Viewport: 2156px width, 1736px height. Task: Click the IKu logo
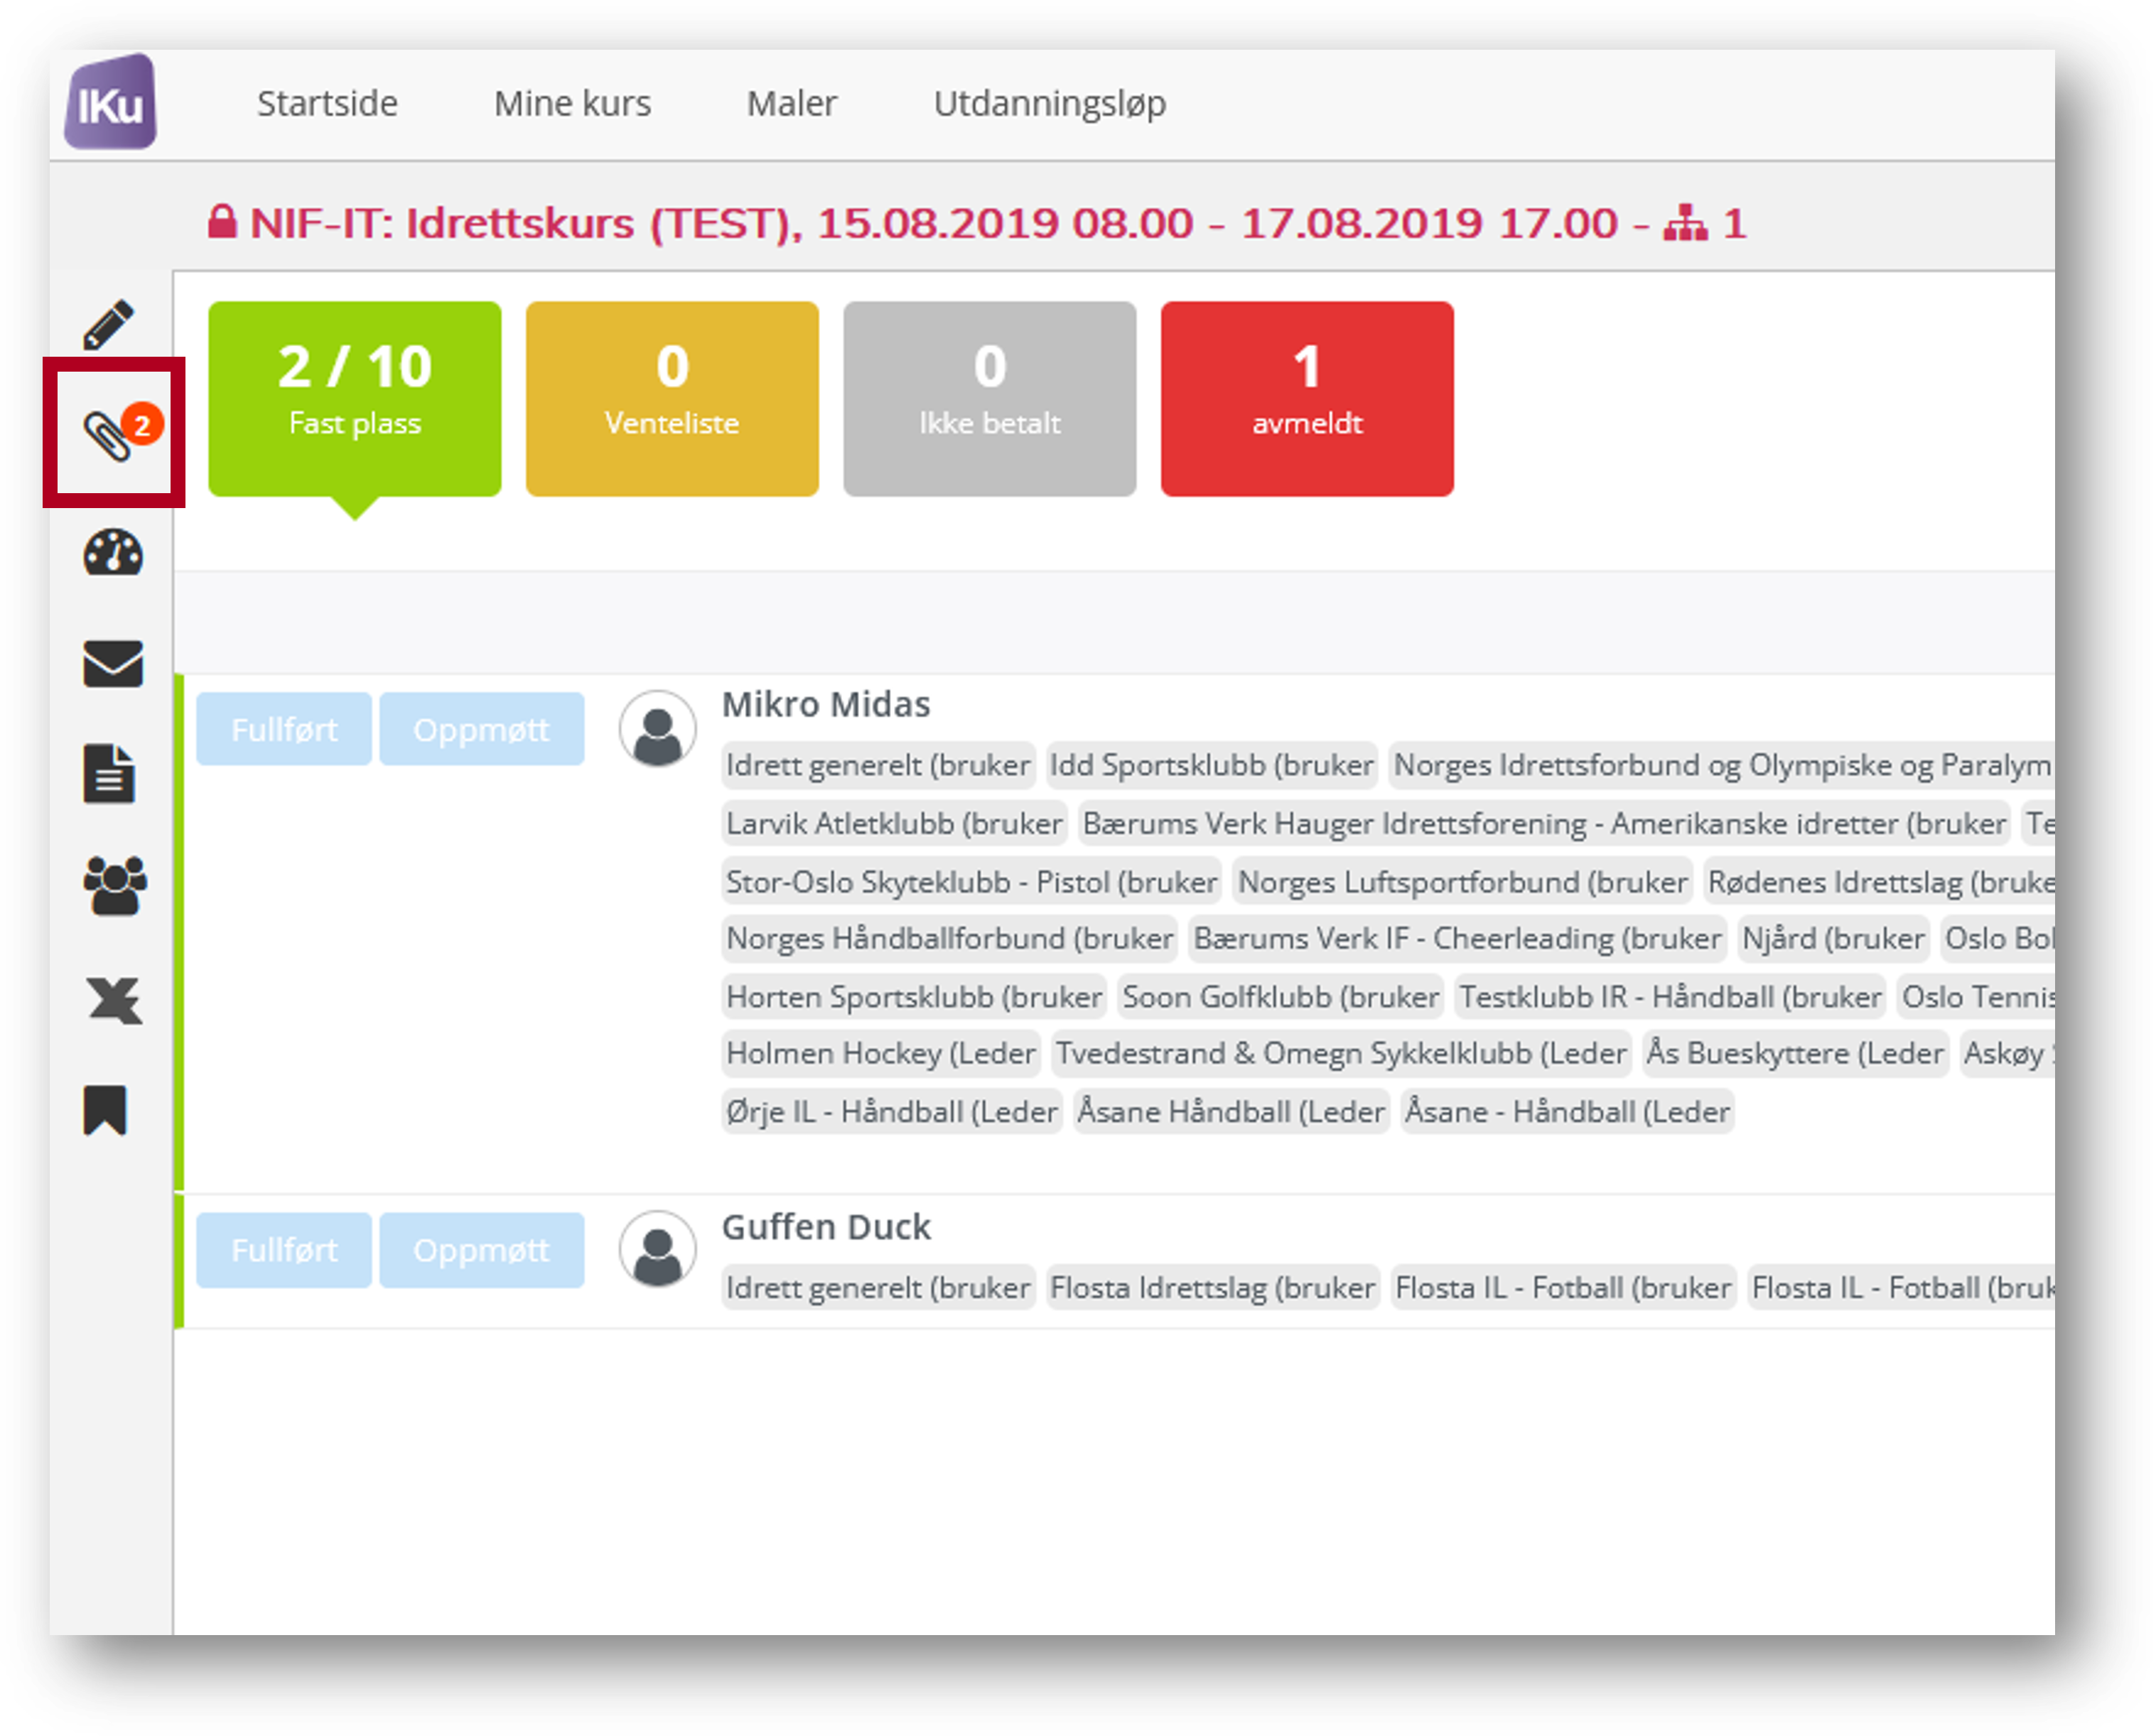coord(111,102)
